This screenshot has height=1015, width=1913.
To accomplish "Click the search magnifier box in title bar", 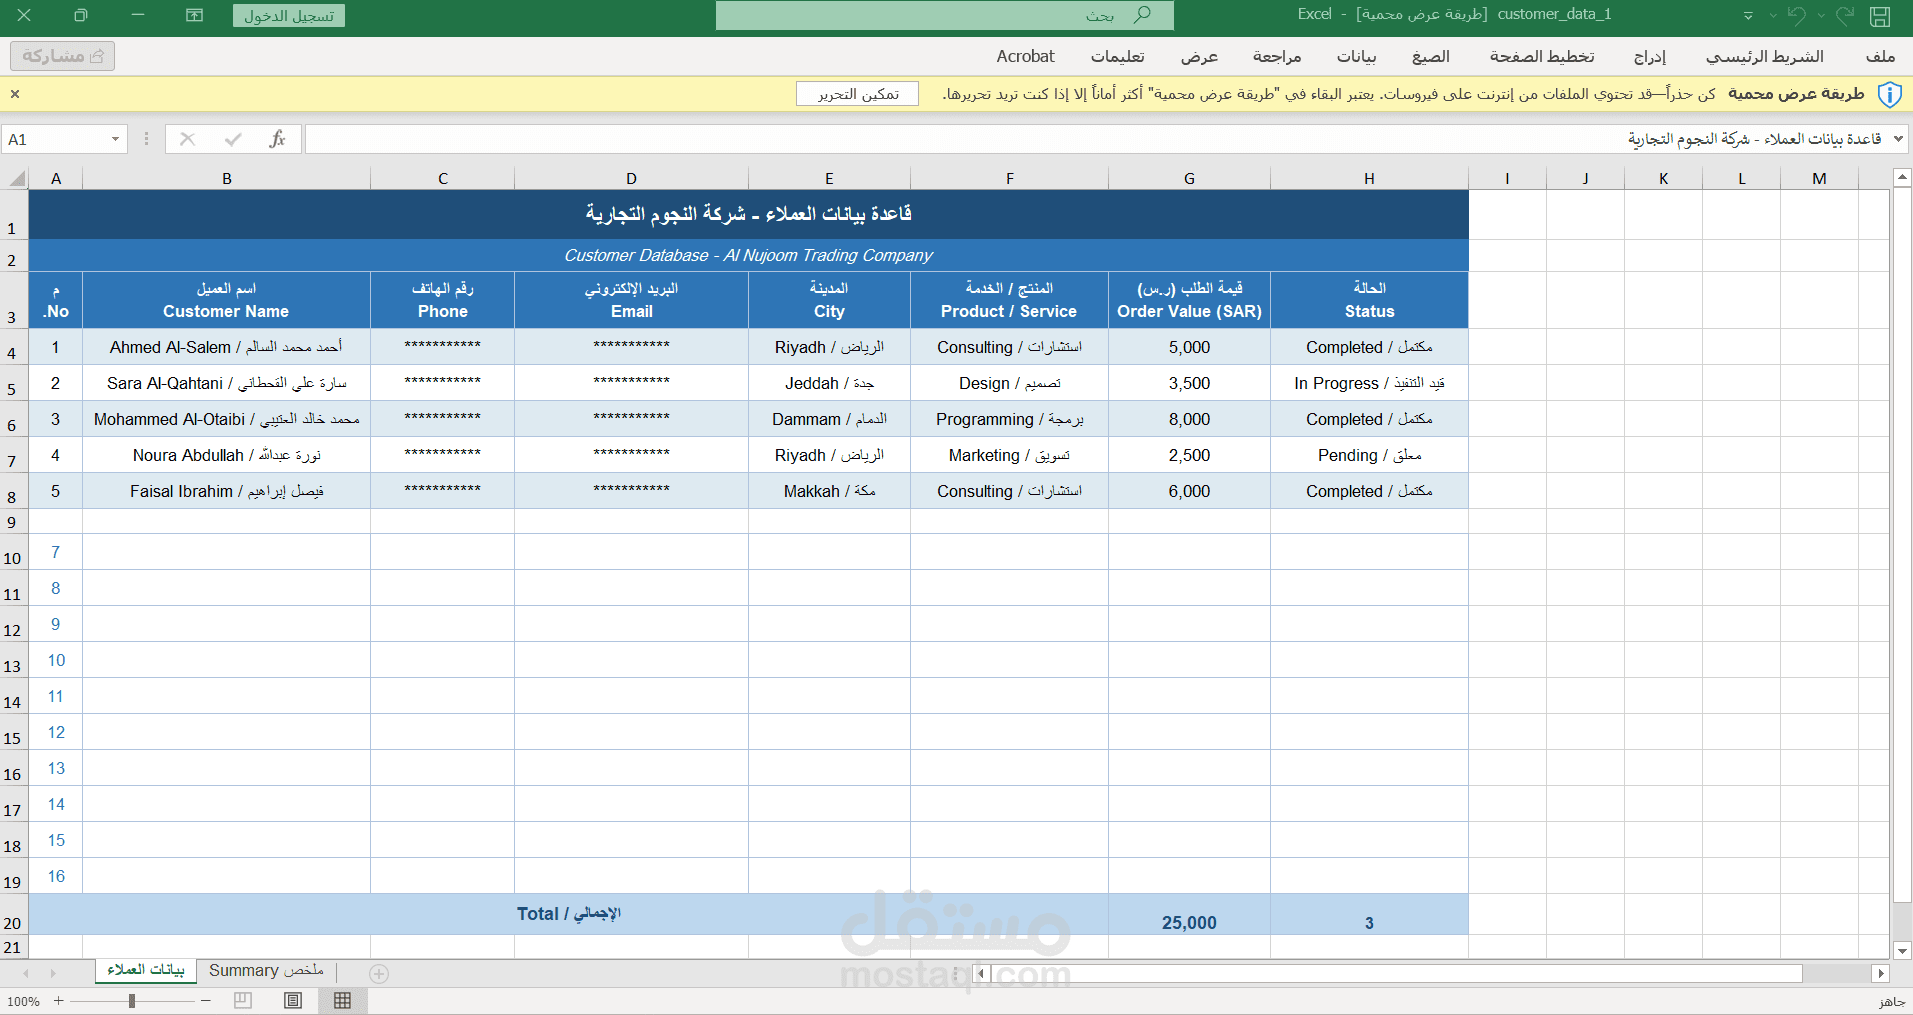I will (945, 15).
